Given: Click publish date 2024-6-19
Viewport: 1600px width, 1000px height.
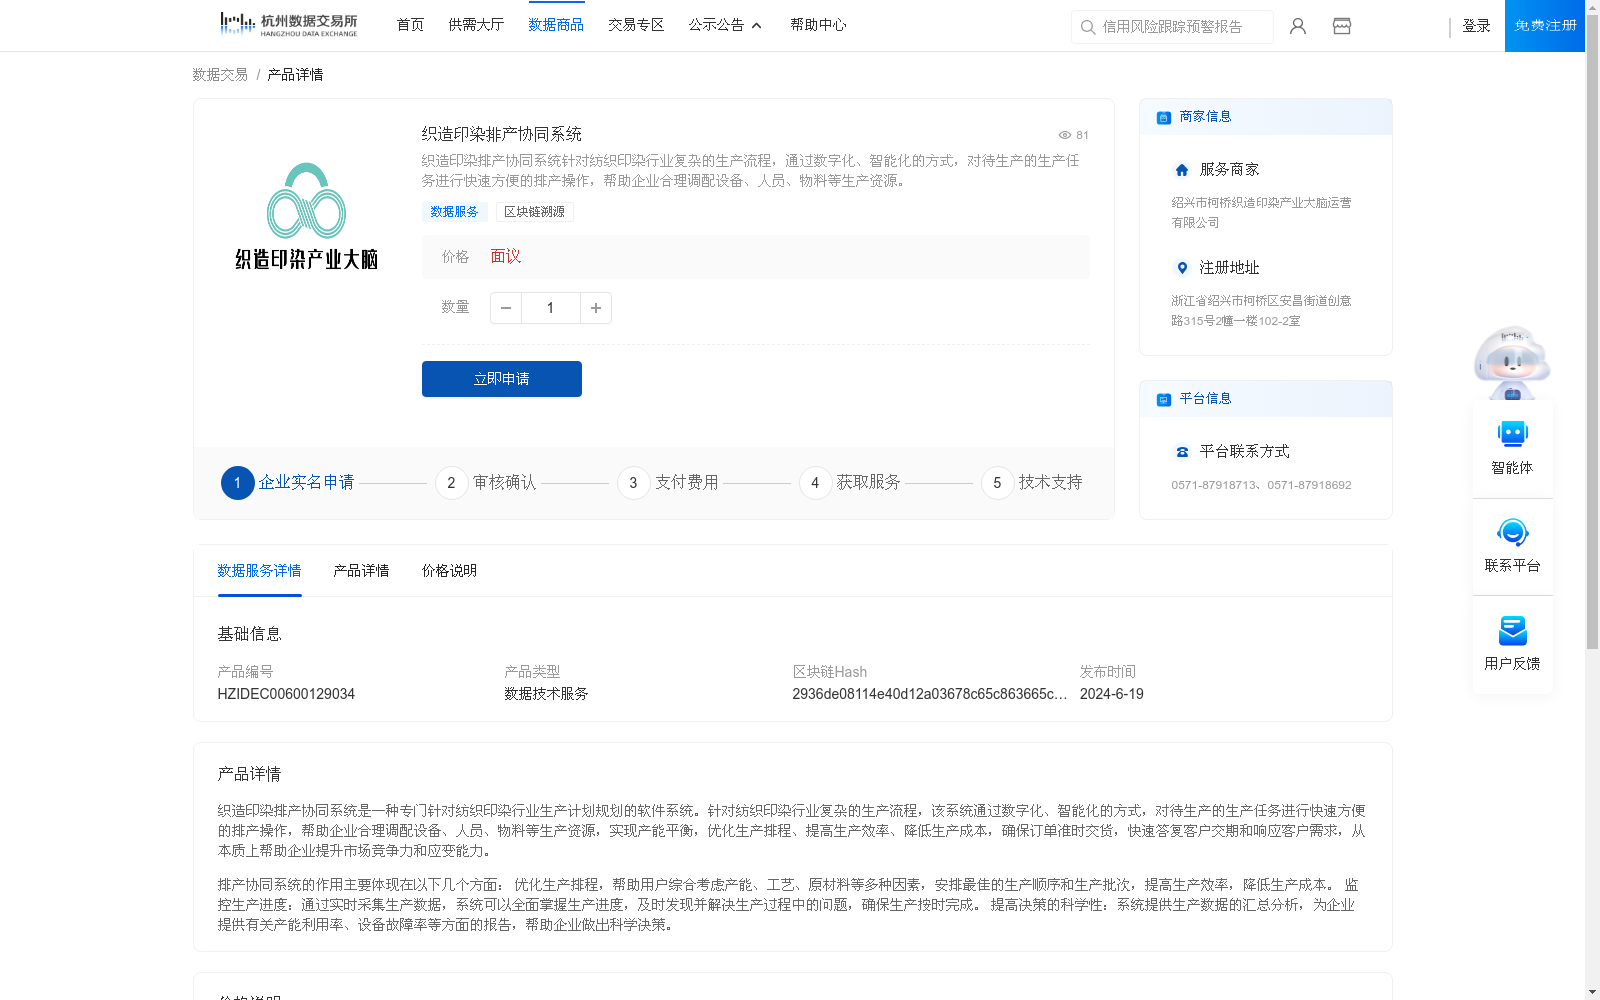Looking at the screenshot, I should pos(1111,694).
